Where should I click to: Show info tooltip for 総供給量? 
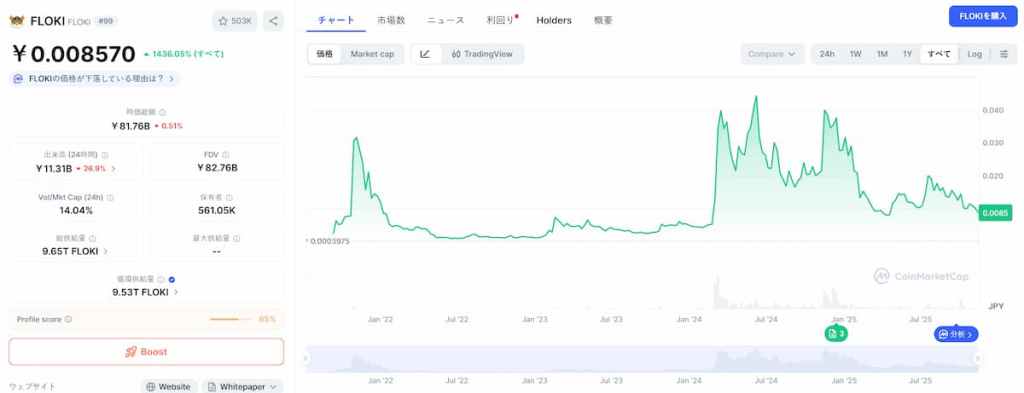point(92,238)
